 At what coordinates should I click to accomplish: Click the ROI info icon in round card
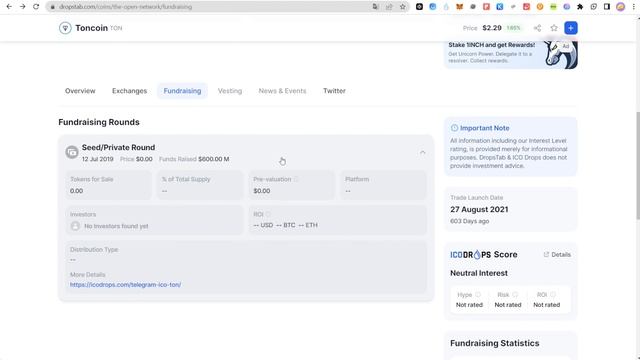(268, 214)
